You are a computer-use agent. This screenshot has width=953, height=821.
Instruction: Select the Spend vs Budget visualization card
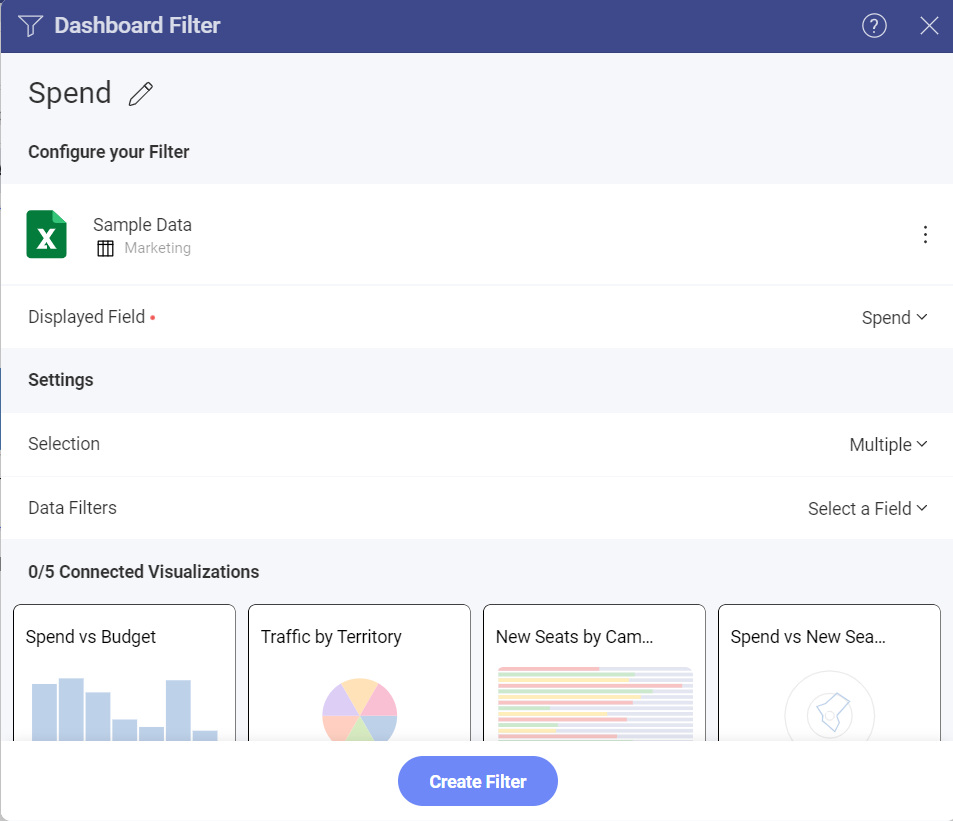tap(125, 673)
